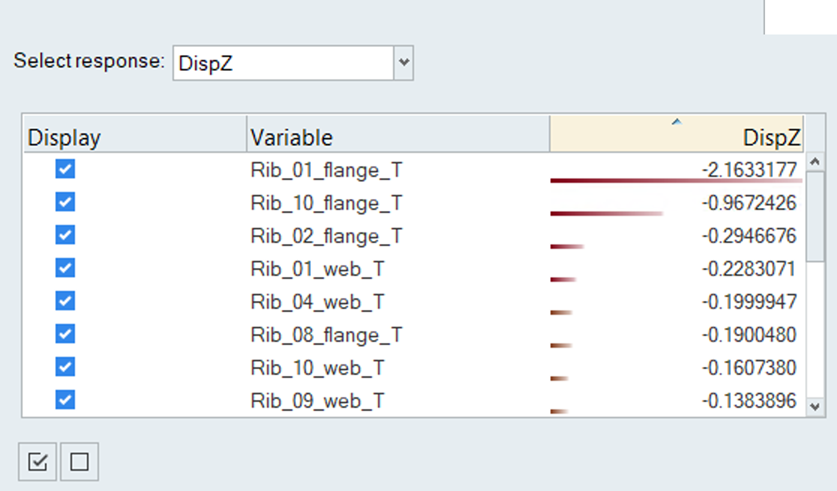Click the -0.9672426 DispZ effect bar
Screen dimensions: 837x491
(x=607, y=213)
